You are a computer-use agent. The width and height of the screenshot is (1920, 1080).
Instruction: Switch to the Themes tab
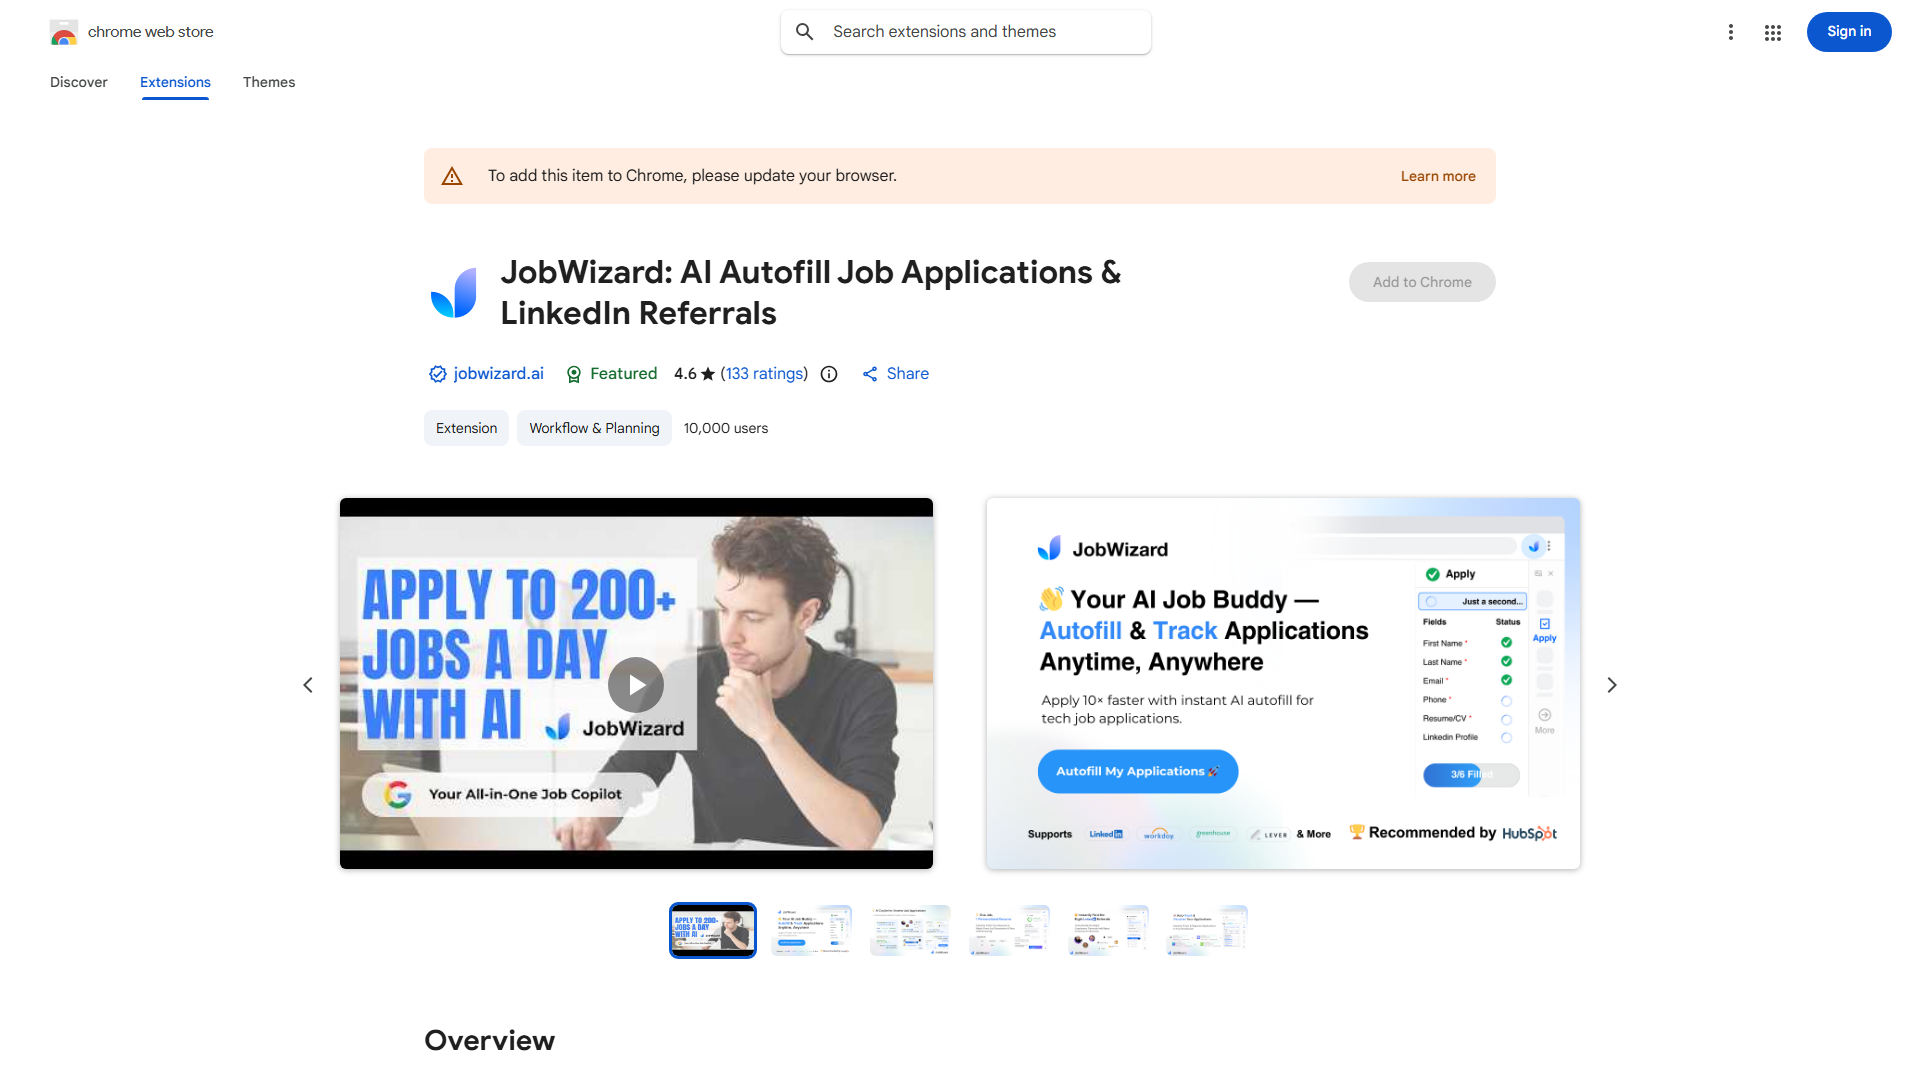click(269, 82)
